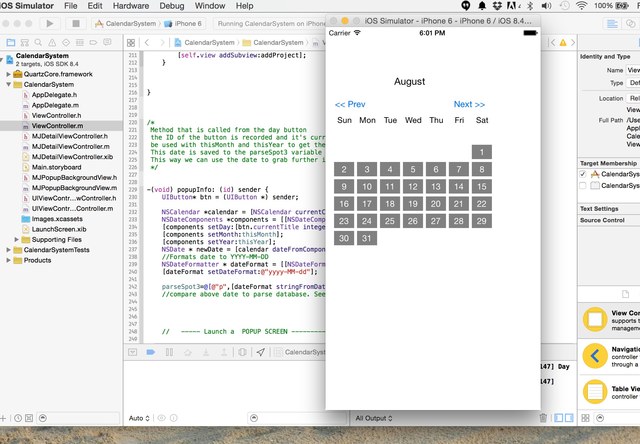
Task: Click CalendarSystem scheme in the toolbar
Action: (126, 24)
